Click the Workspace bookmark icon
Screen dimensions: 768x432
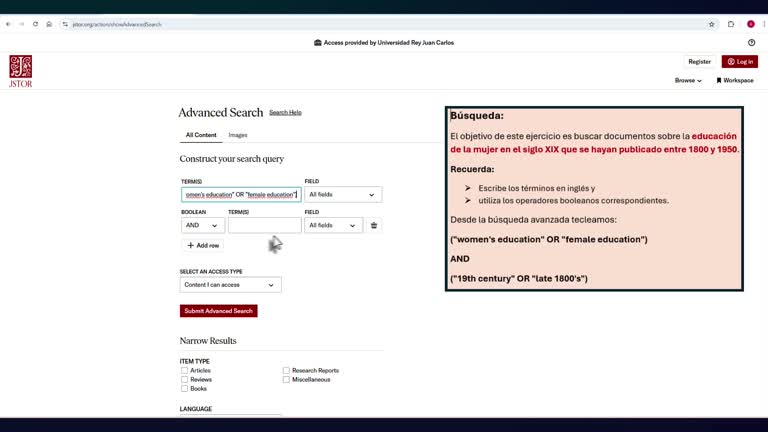pos(719,80)
